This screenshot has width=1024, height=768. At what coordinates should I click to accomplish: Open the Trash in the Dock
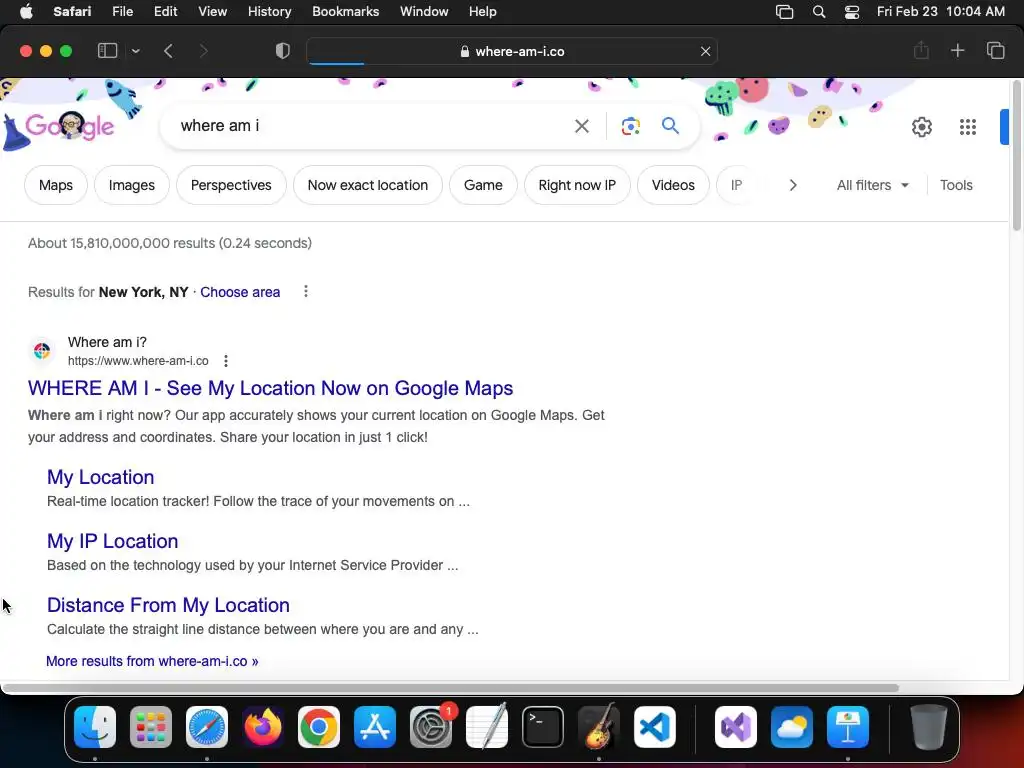(929, 727)
